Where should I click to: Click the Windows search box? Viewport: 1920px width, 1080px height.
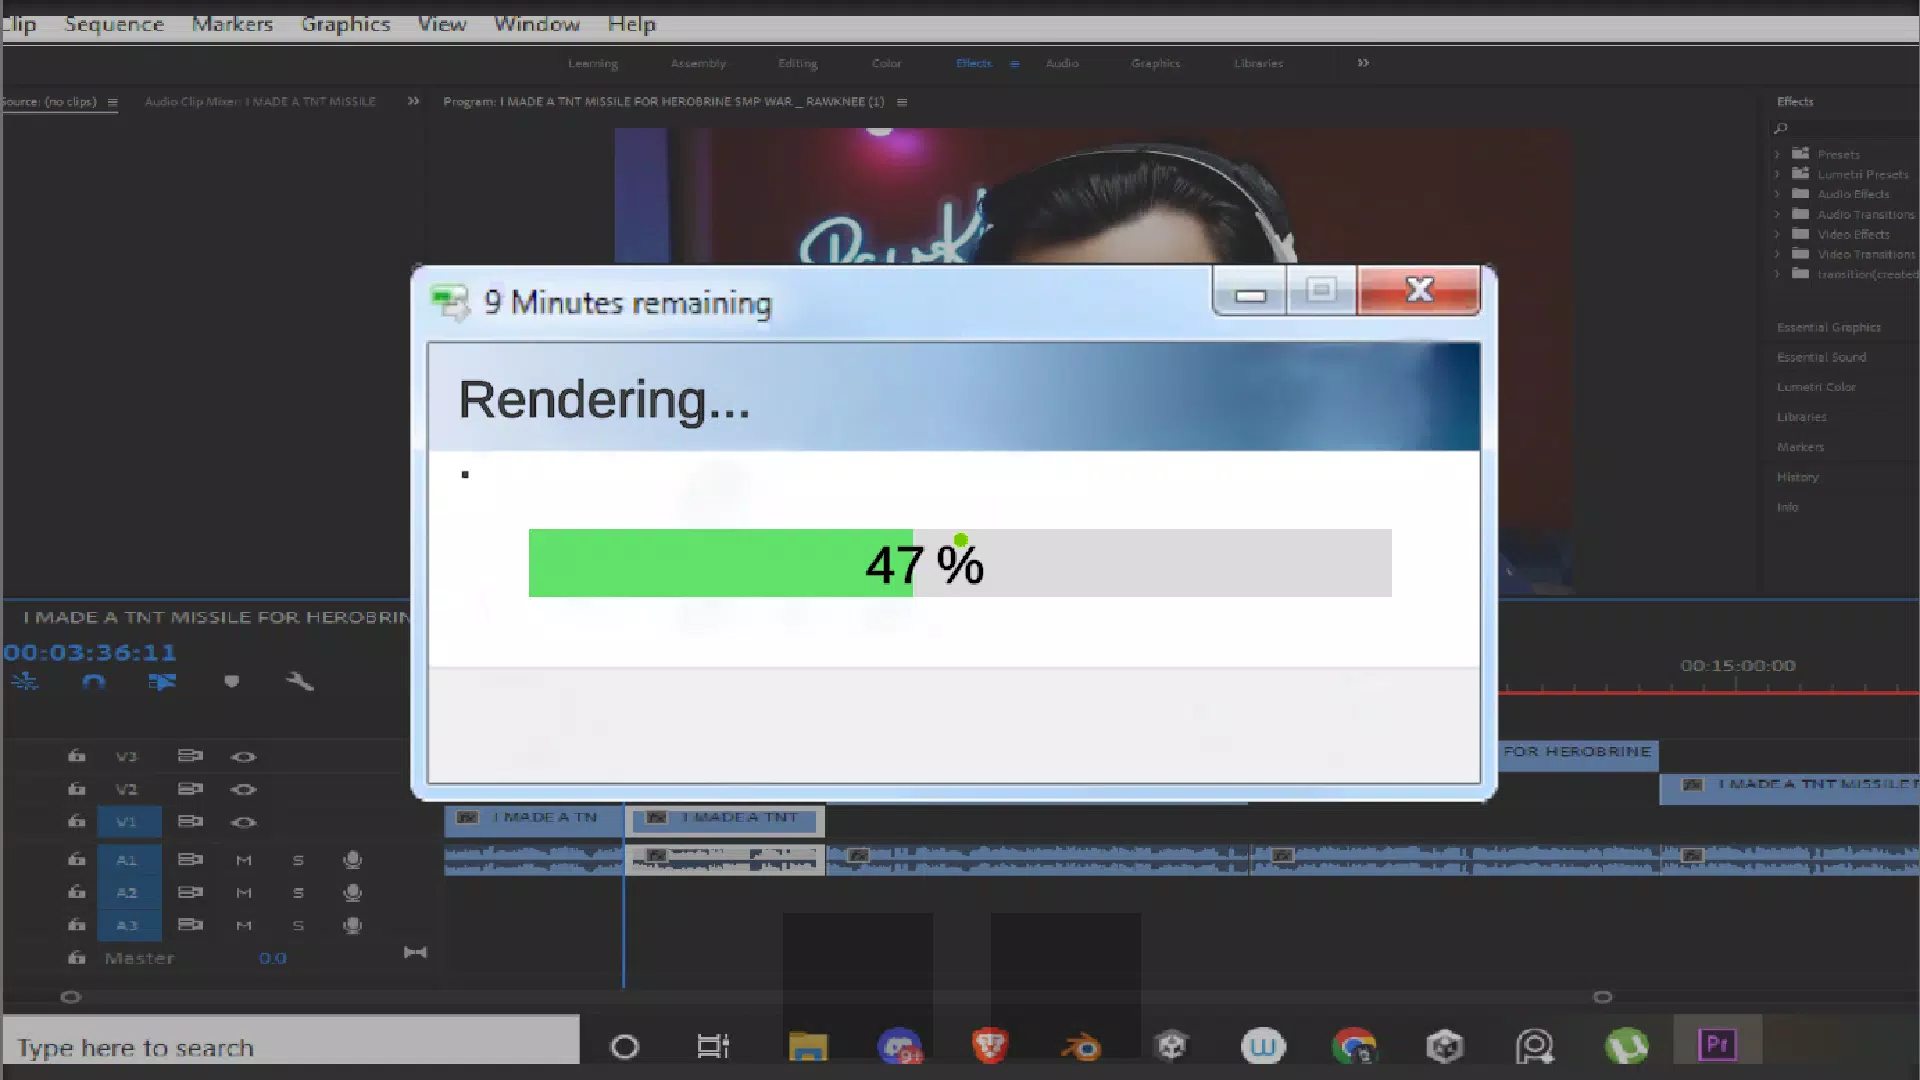click(290, 1047)
